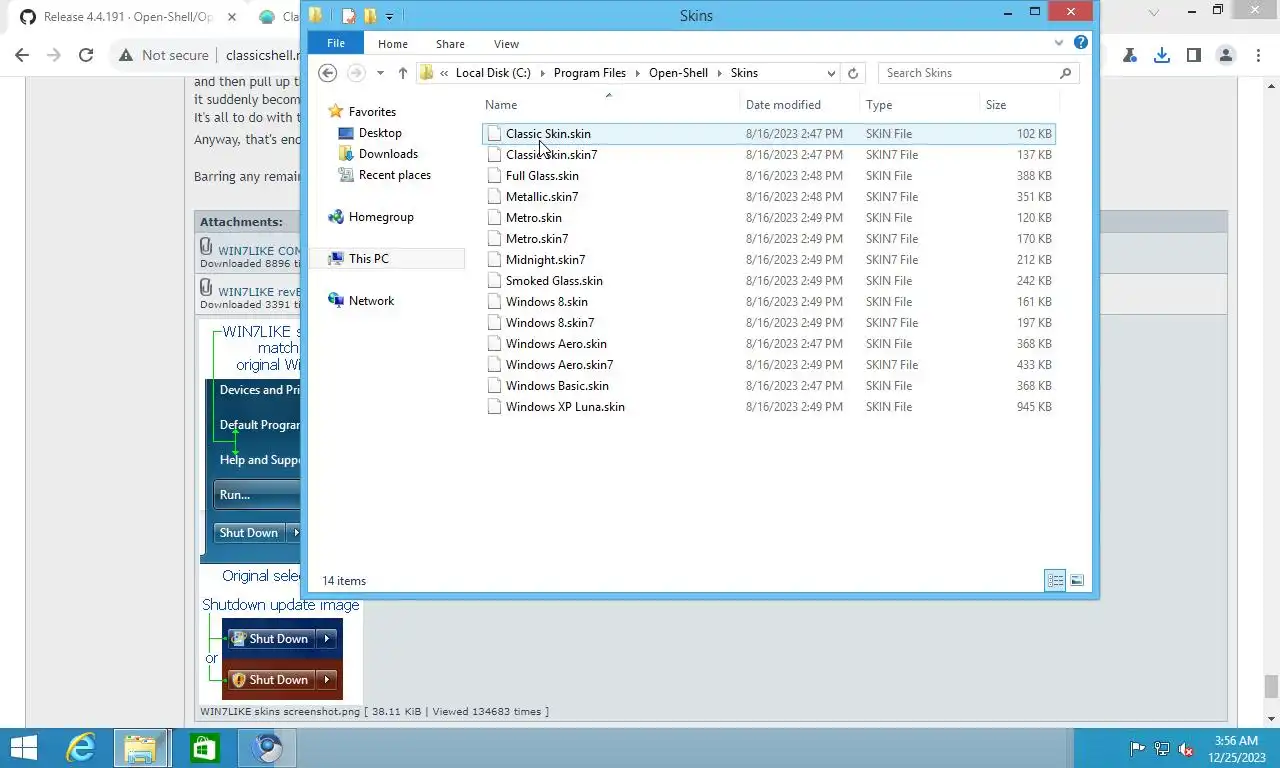This screenshot has height=768, width=1280.
Task: Open Action Center flag tray icon
Action: pyautogui.click(x=1137, y=749)
